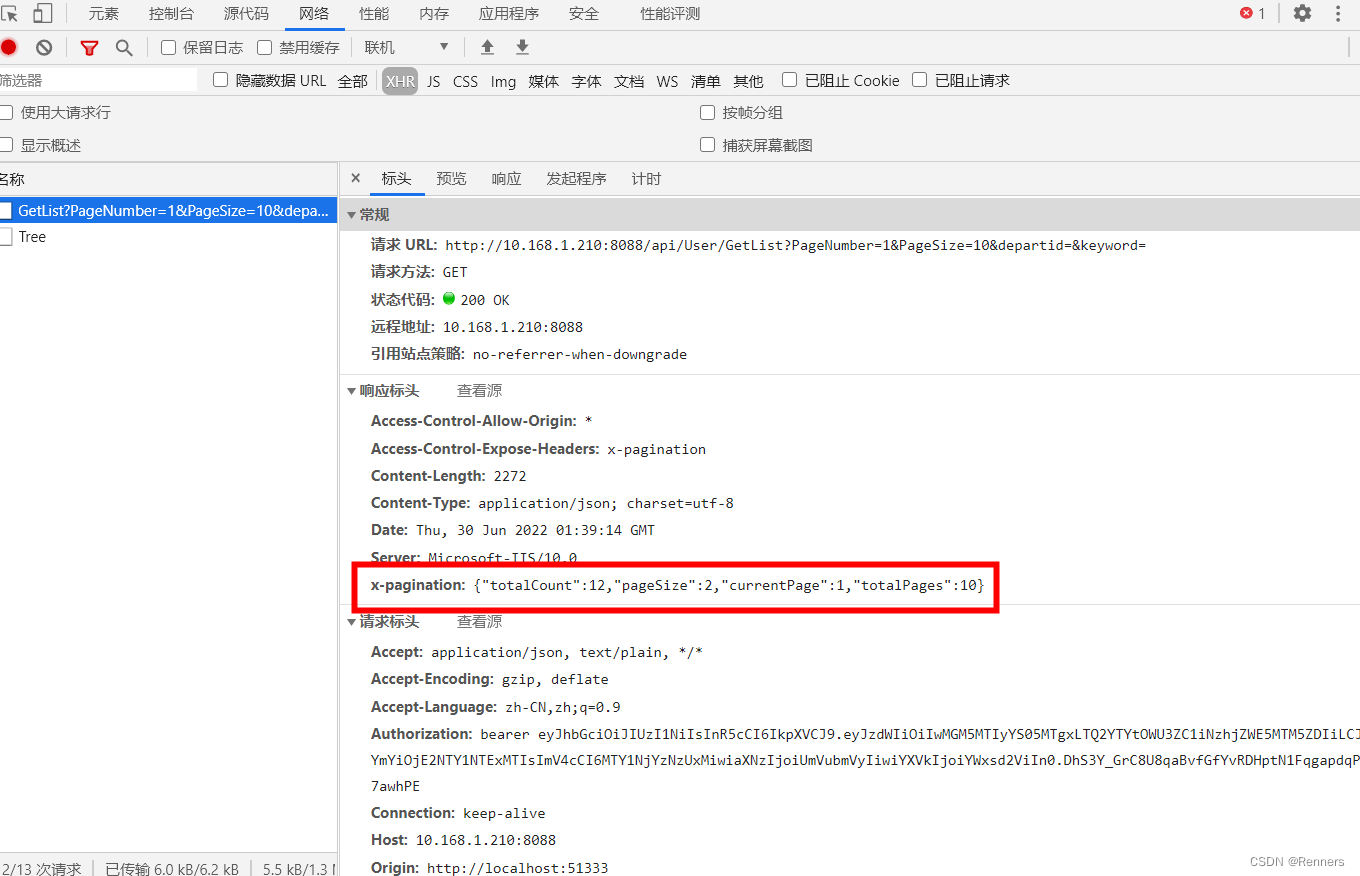Check Hide data URLs (隐藏数据 URL)
1360x876 pixels.
click(221, 80)
